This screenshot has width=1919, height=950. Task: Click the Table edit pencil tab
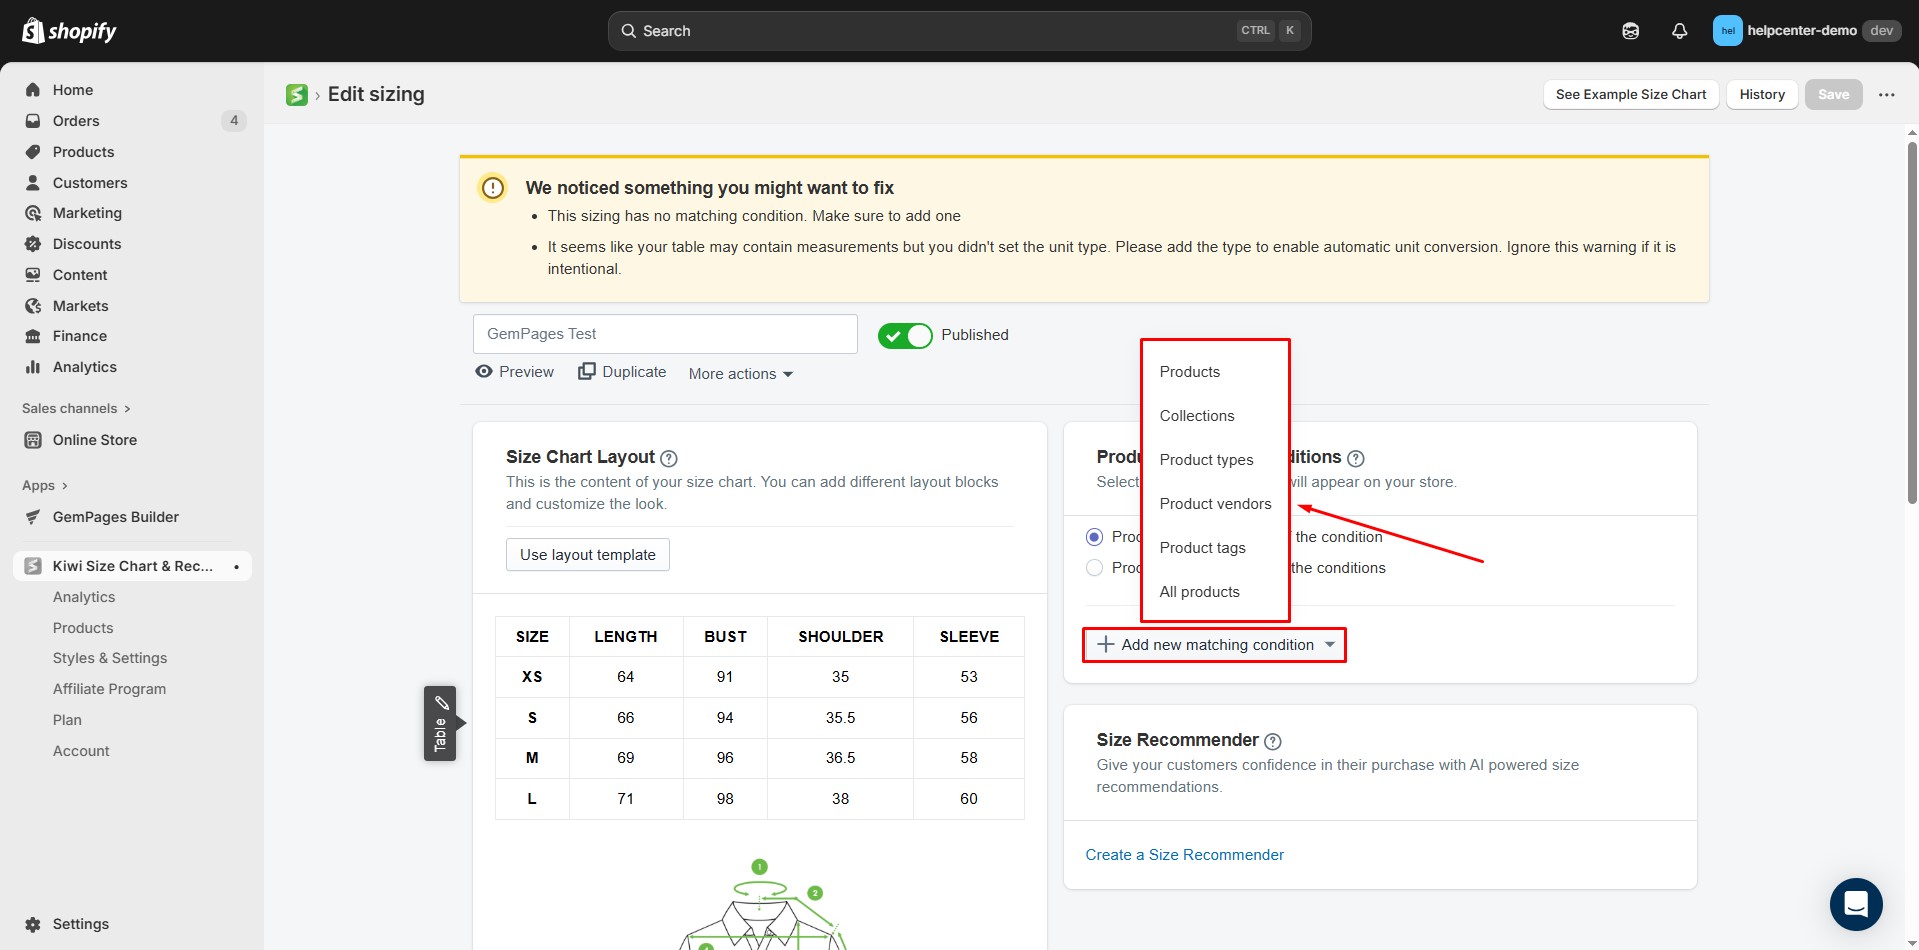click(x=440, y=723)
